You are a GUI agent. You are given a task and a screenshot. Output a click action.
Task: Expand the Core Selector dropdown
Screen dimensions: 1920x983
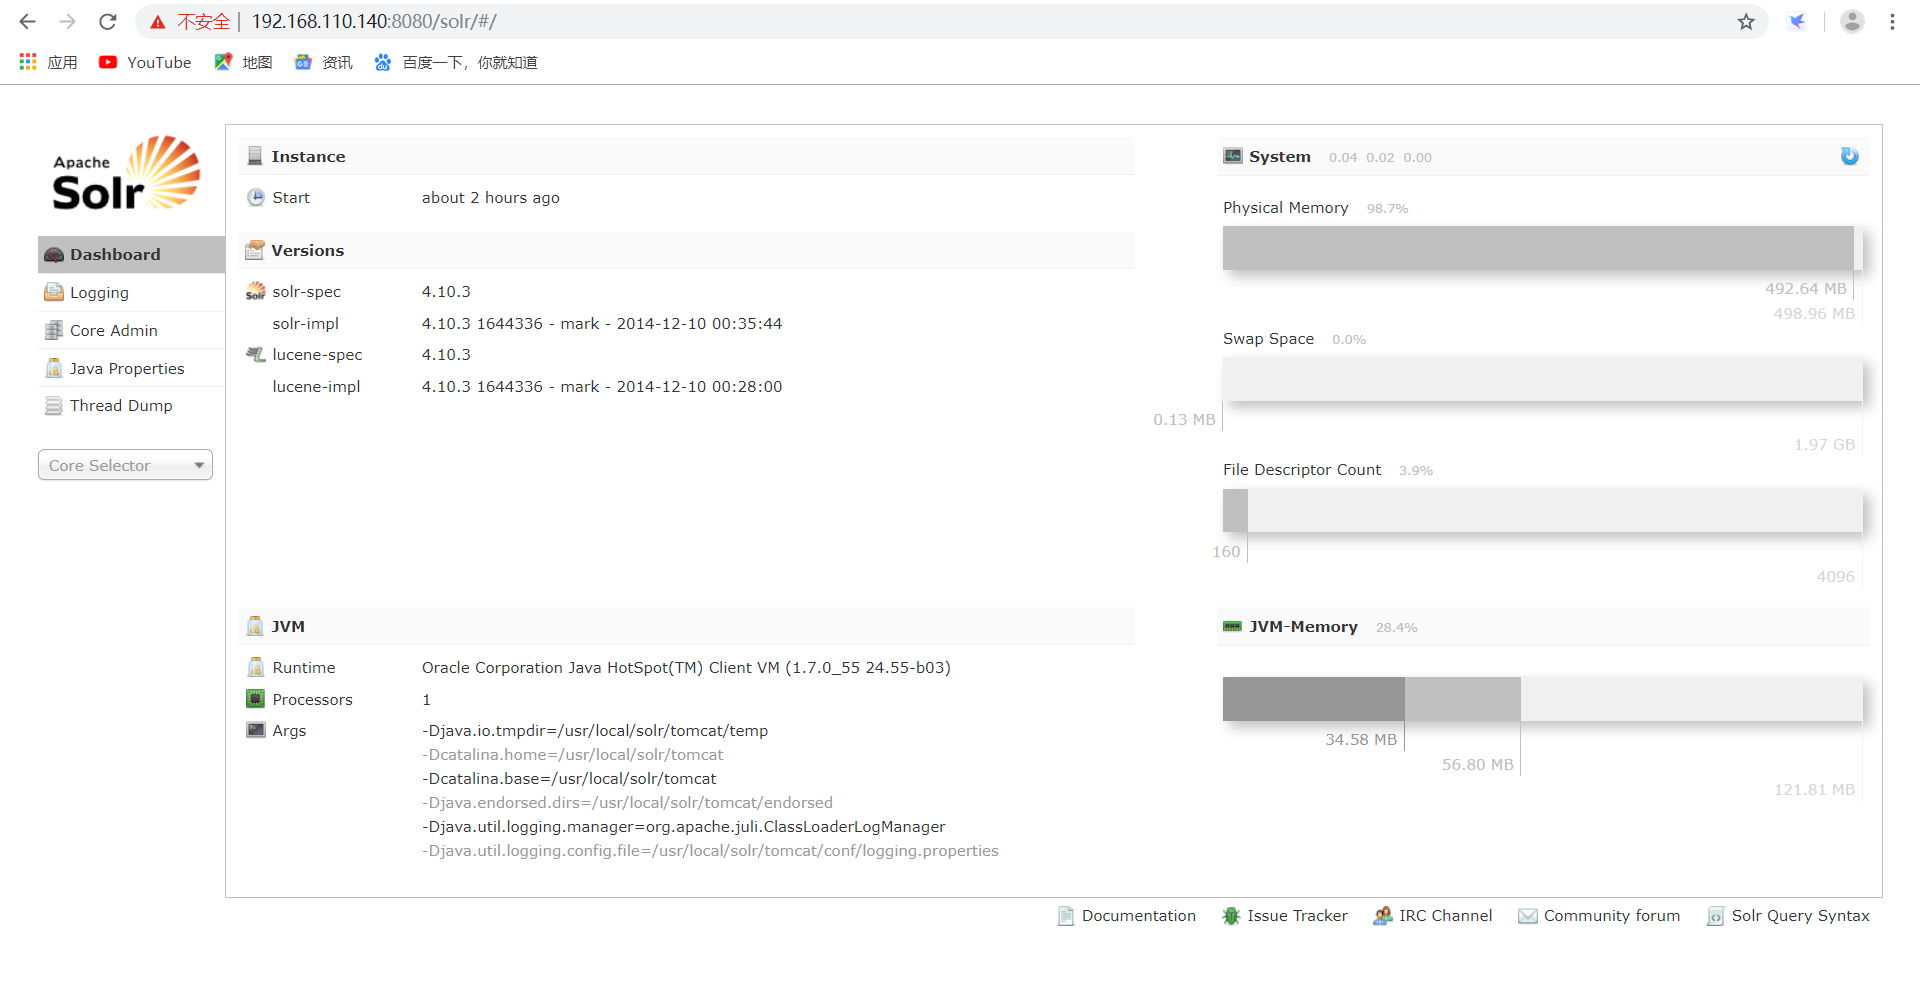(125, 465)
